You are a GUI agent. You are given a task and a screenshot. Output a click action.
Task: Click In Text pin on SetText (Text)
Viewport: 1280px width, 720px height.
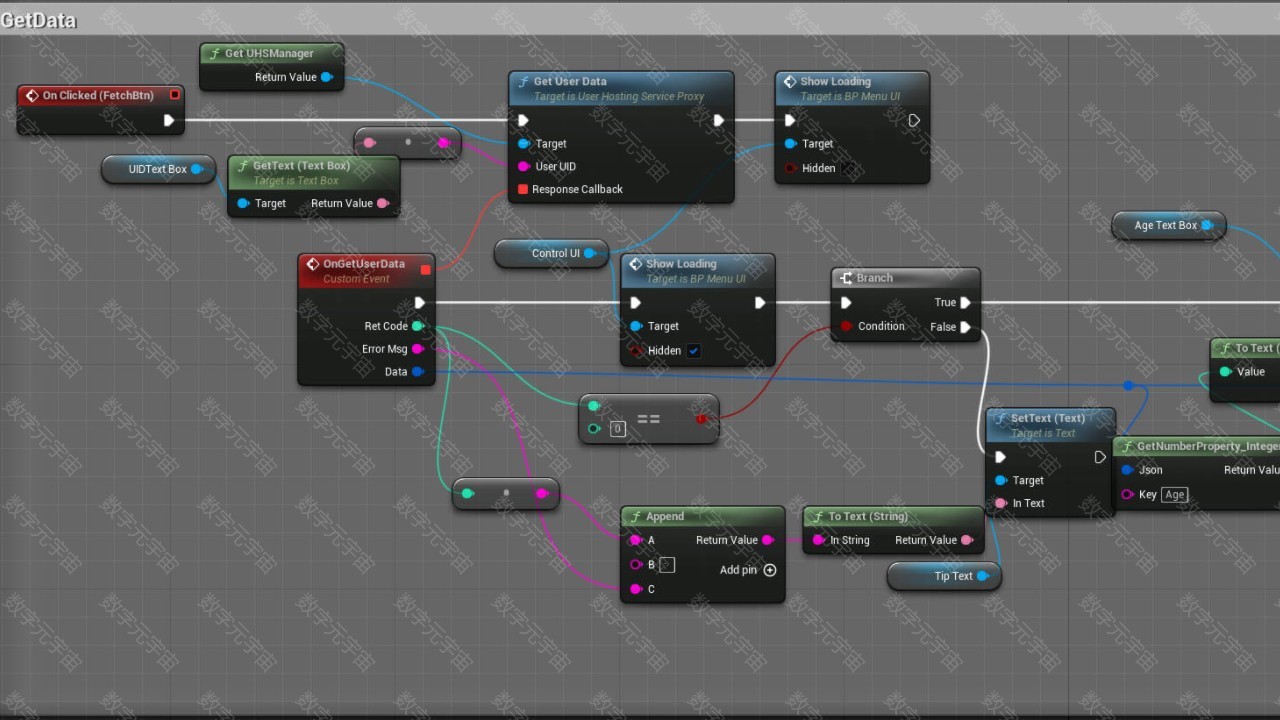click(x=1001, y=503)
